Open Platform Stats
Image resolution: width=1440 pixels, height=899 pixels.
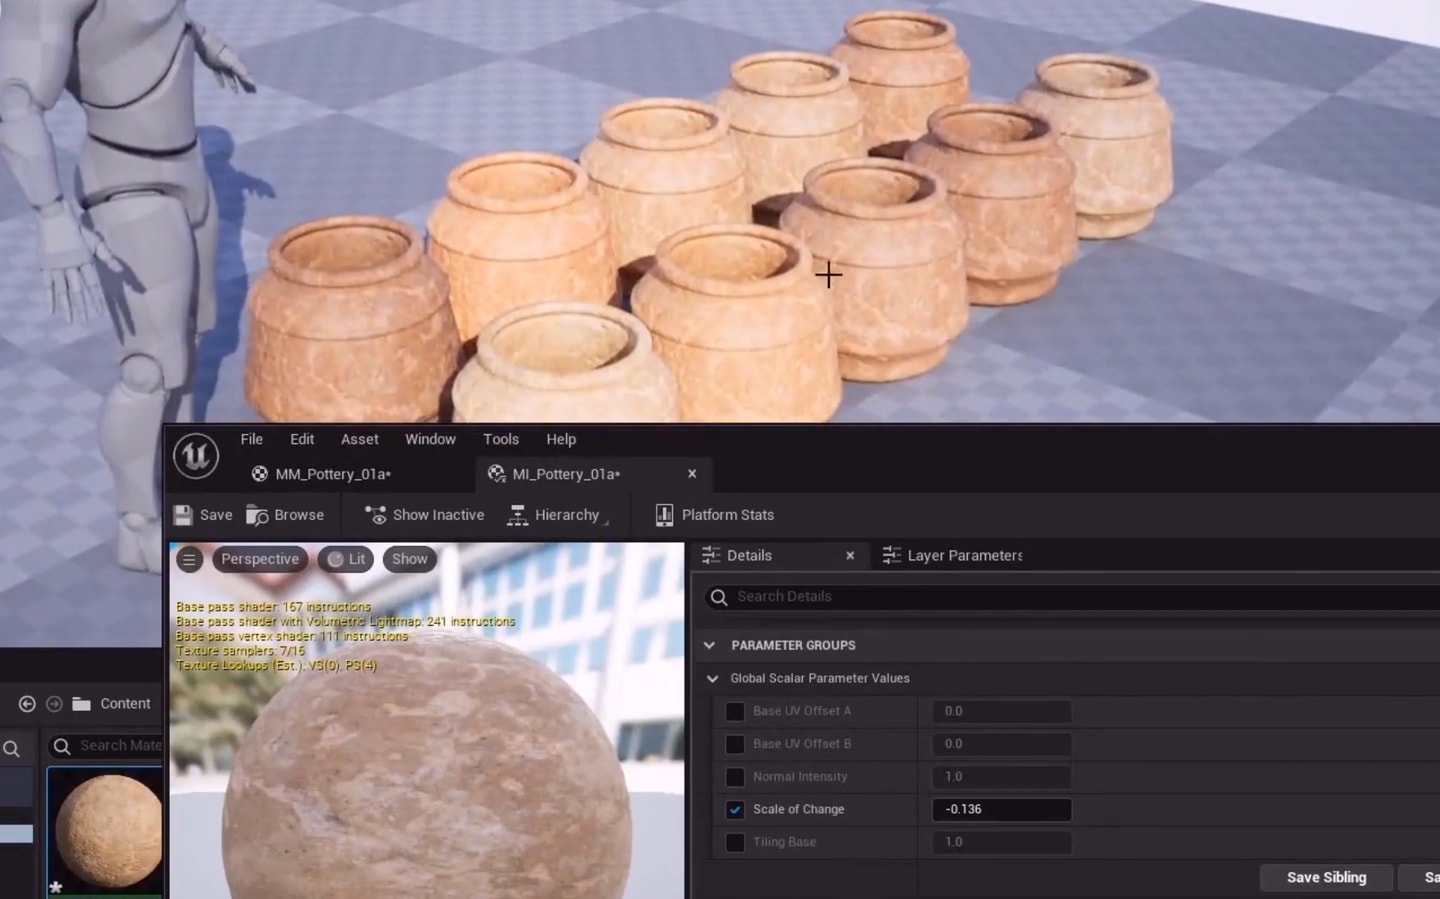pyautogui.click(x=714, y=515)
